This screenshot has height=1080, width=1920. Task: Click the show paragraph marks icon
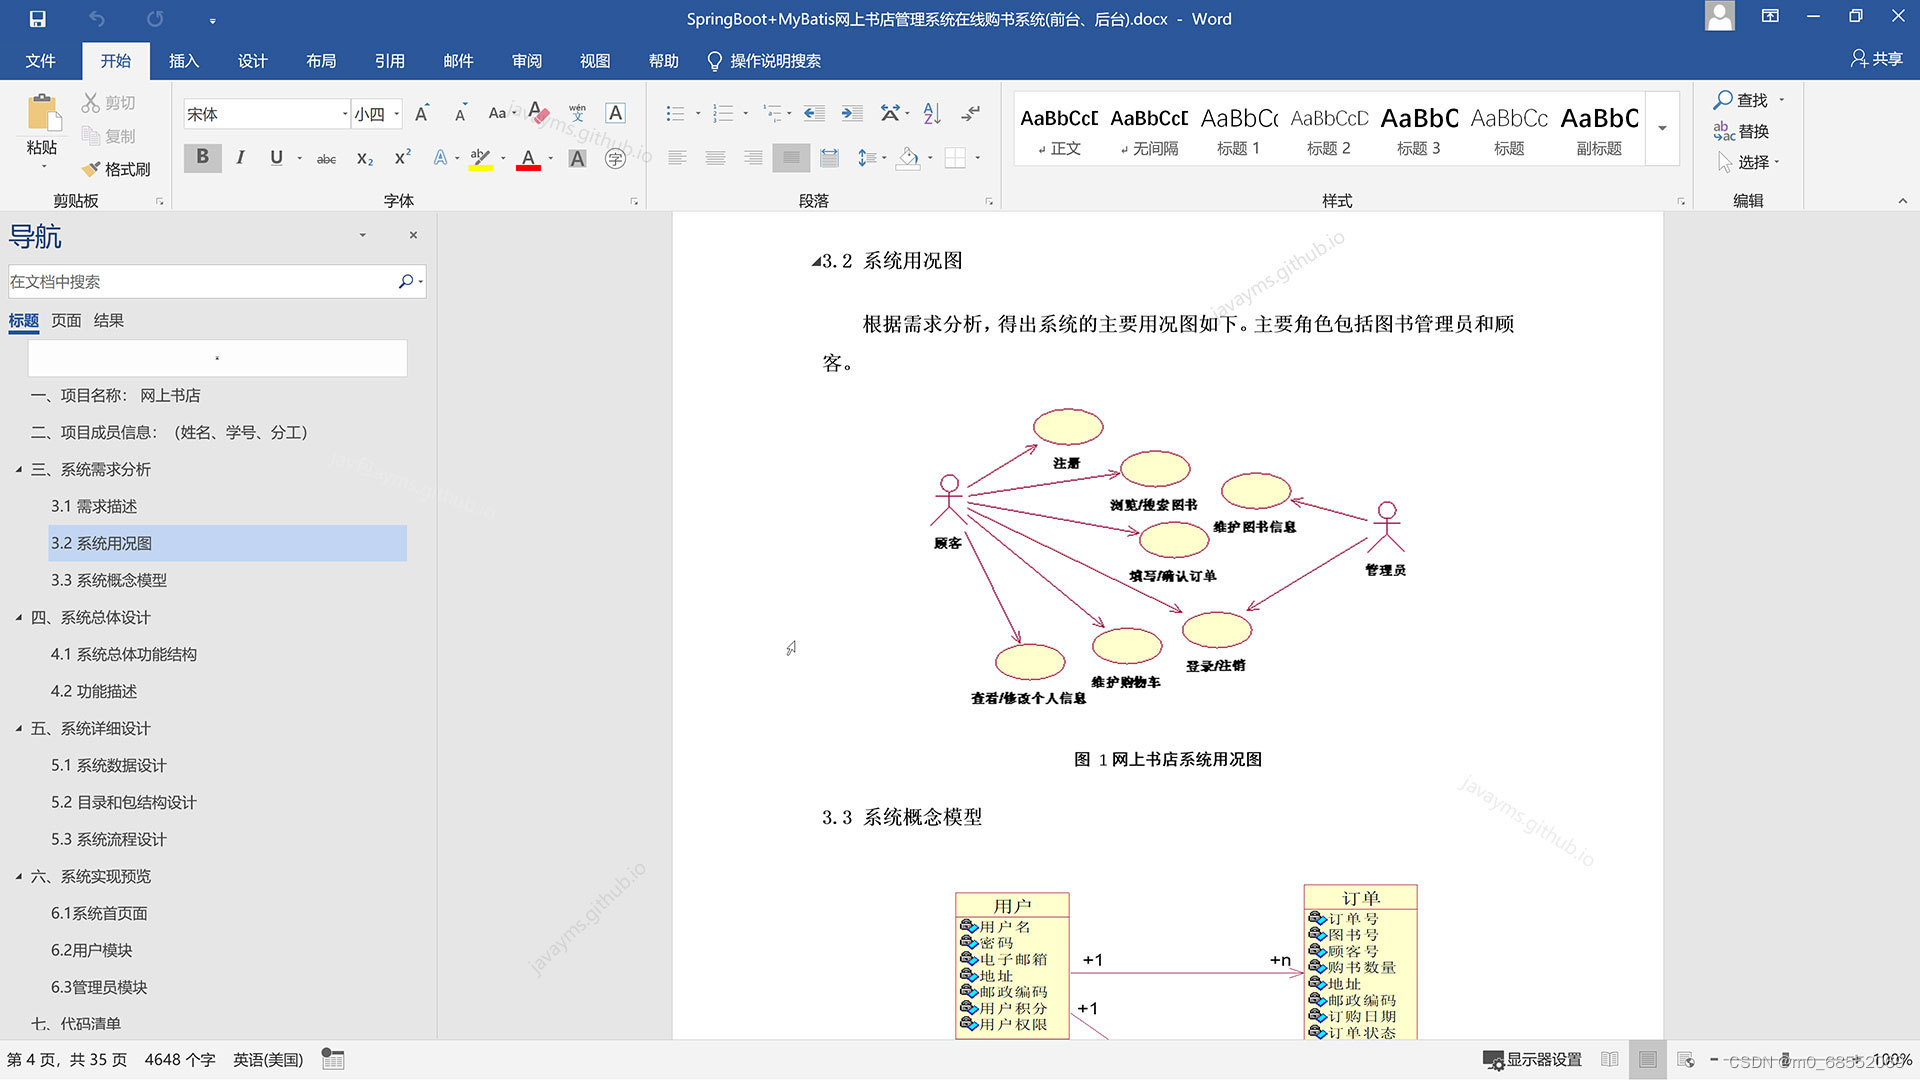970,113
